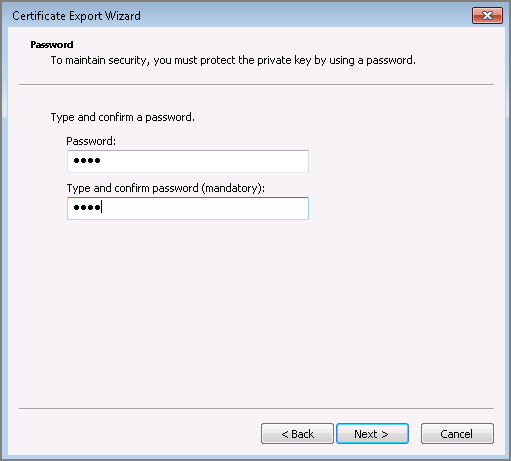Focus the confirm password (mandatory) field
The width and height of the screenshot is (511, 461).
tap(188, 208)
